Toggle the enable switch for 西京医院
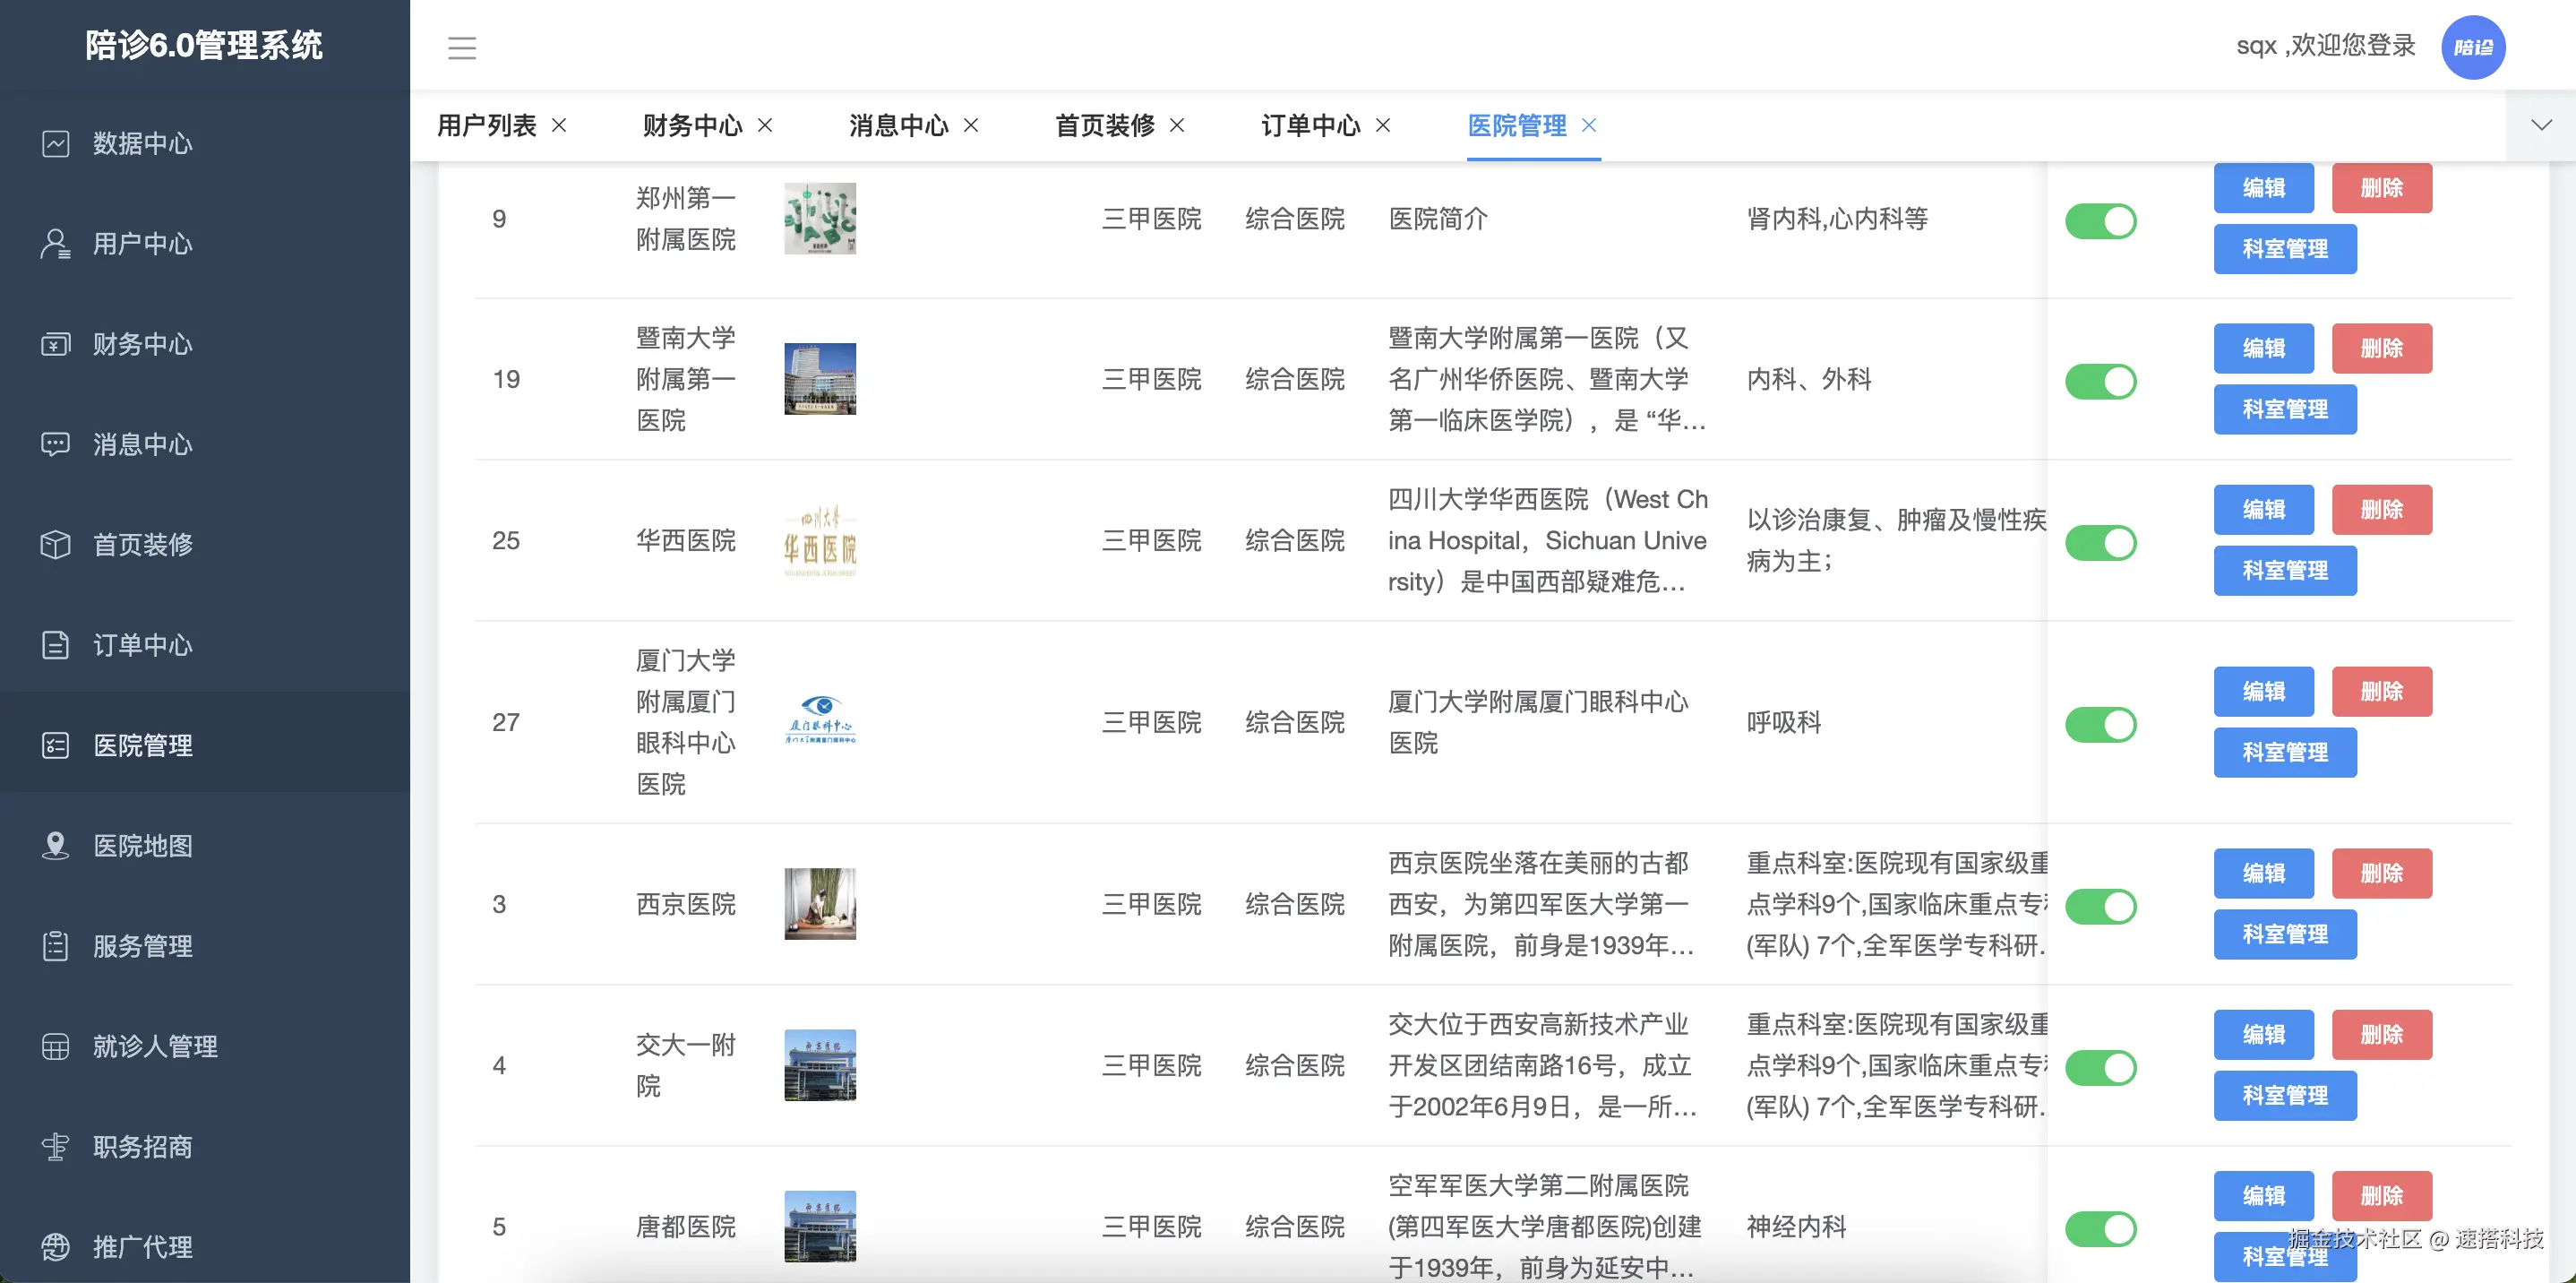The height and width of the screenshot is (1283, 2576). tap(2102, 906)
